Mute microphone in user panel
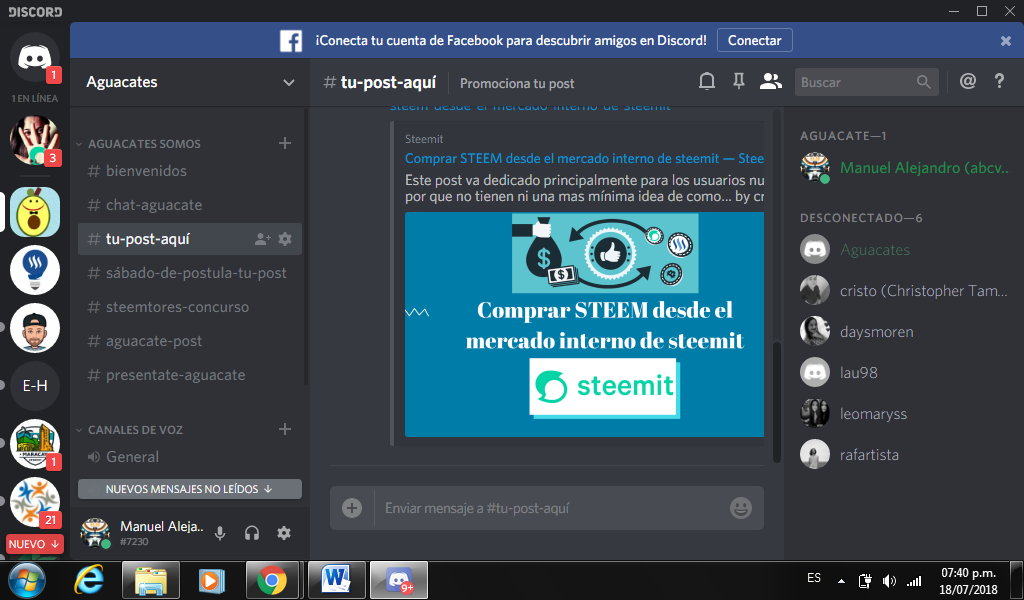 220,533
